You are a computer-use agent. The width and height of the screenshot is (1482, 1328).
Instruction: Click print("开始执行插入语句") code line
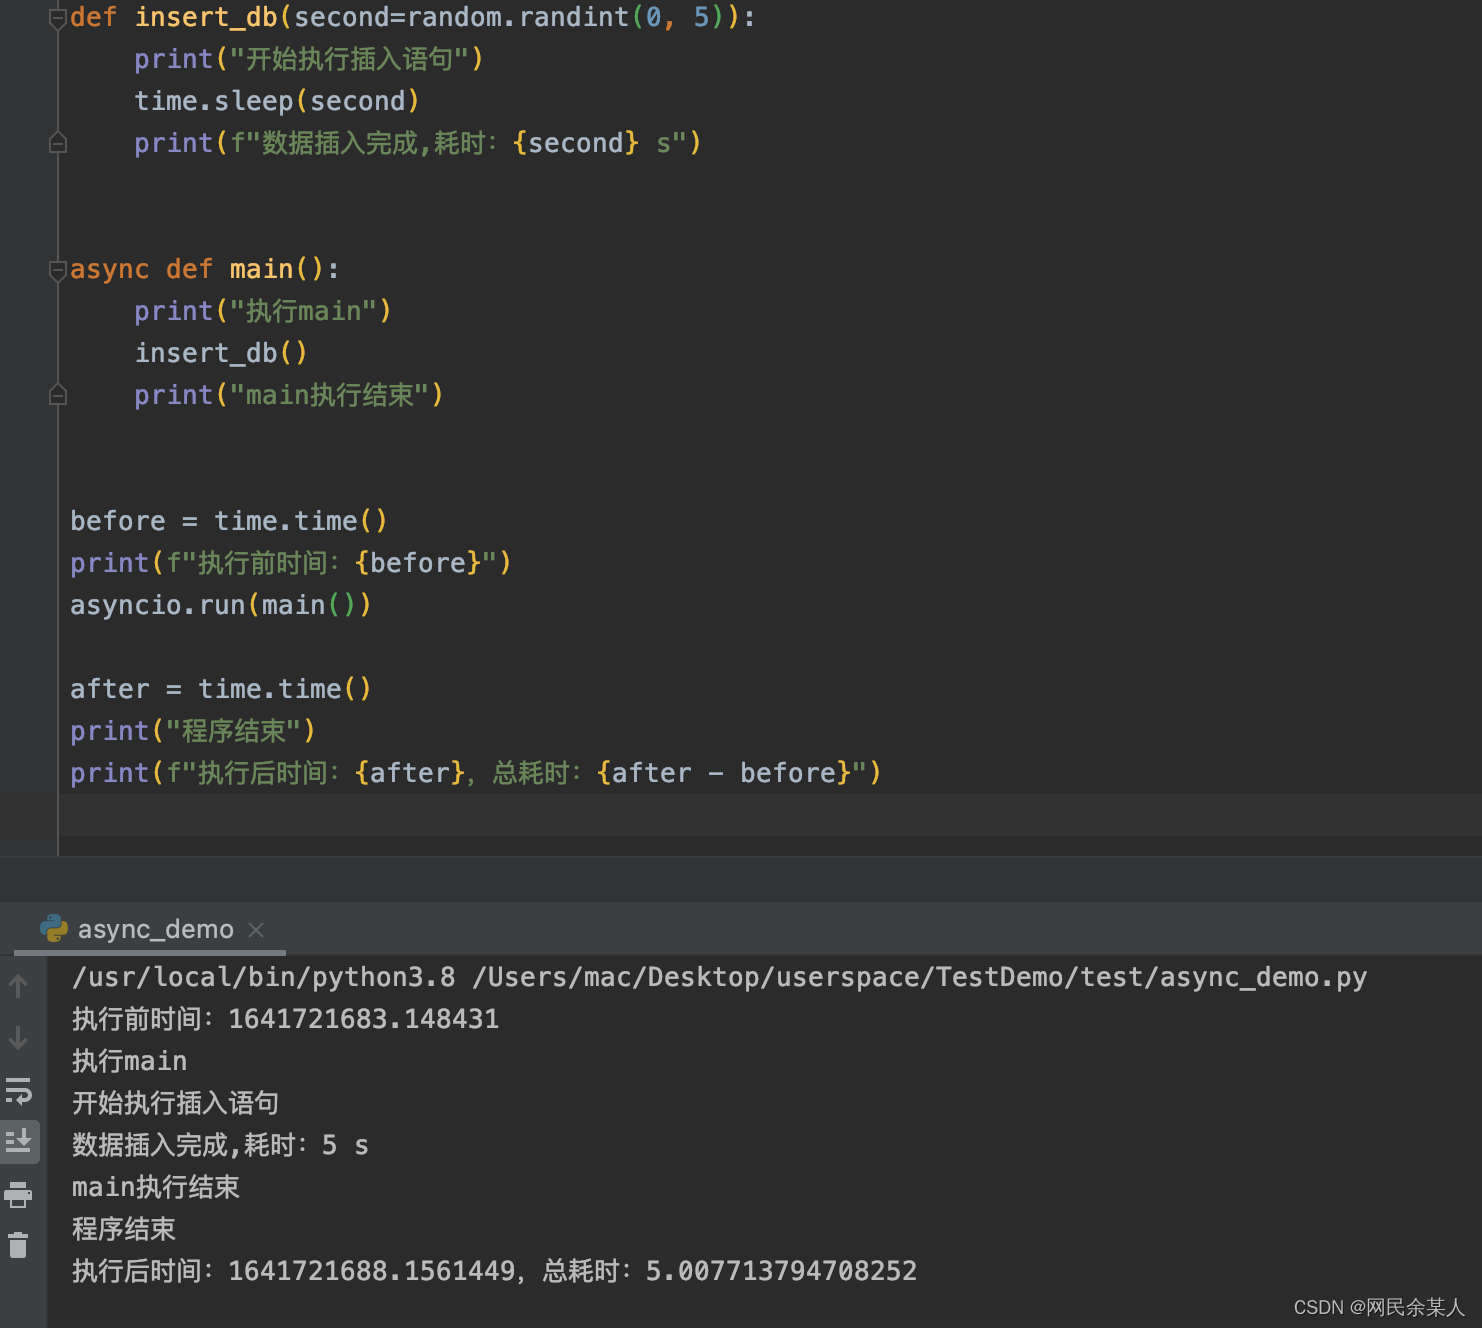(x=309, y=59)
